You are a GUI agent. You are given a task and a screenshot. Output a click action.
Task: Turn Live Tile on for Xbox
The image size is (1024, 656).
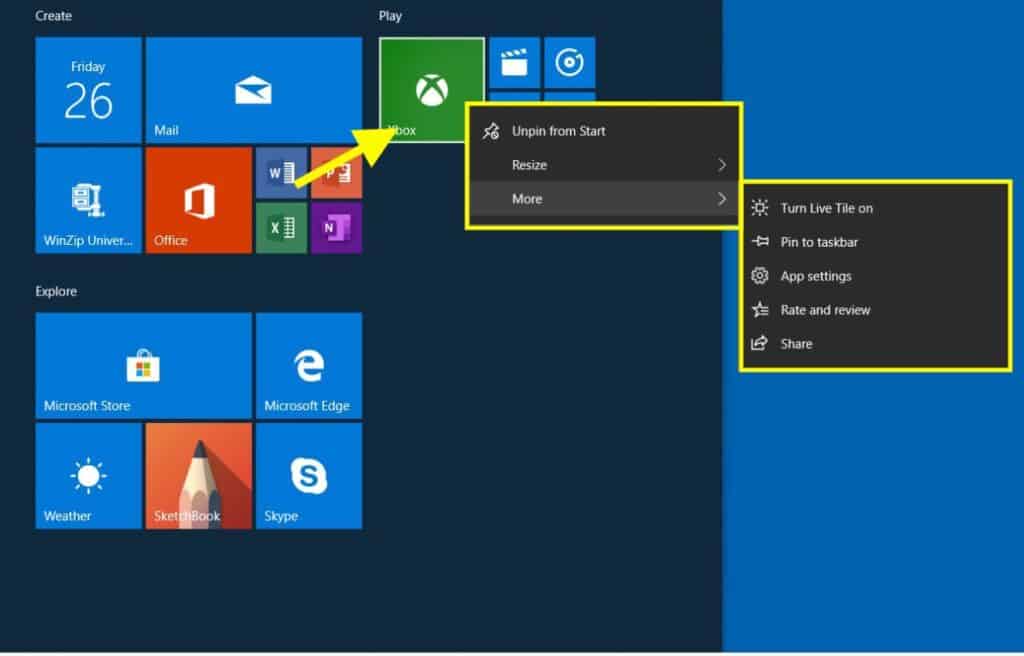pos(826,208)
